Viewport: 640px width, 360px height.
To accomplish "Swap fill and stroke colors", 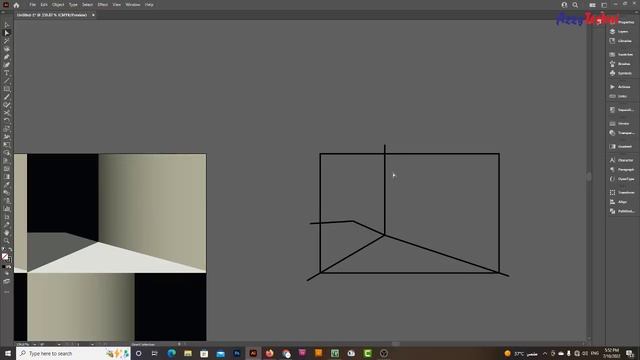I will pyautogui.click(x=10, y=249).
